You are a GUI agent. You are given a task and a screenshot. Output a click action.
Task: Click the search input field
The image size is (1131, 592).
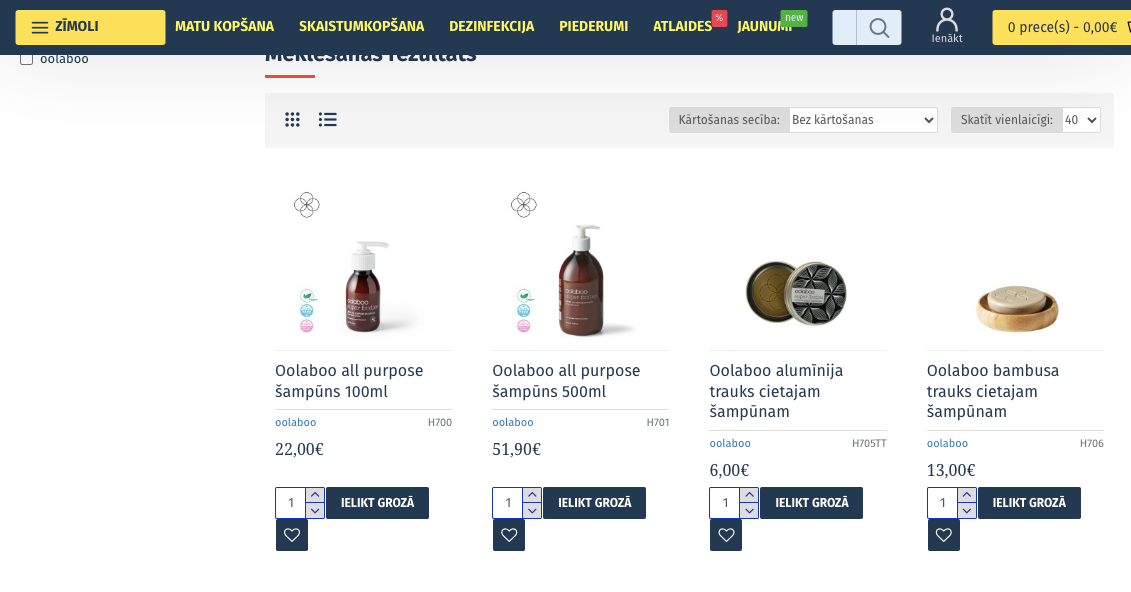point(845,28)
